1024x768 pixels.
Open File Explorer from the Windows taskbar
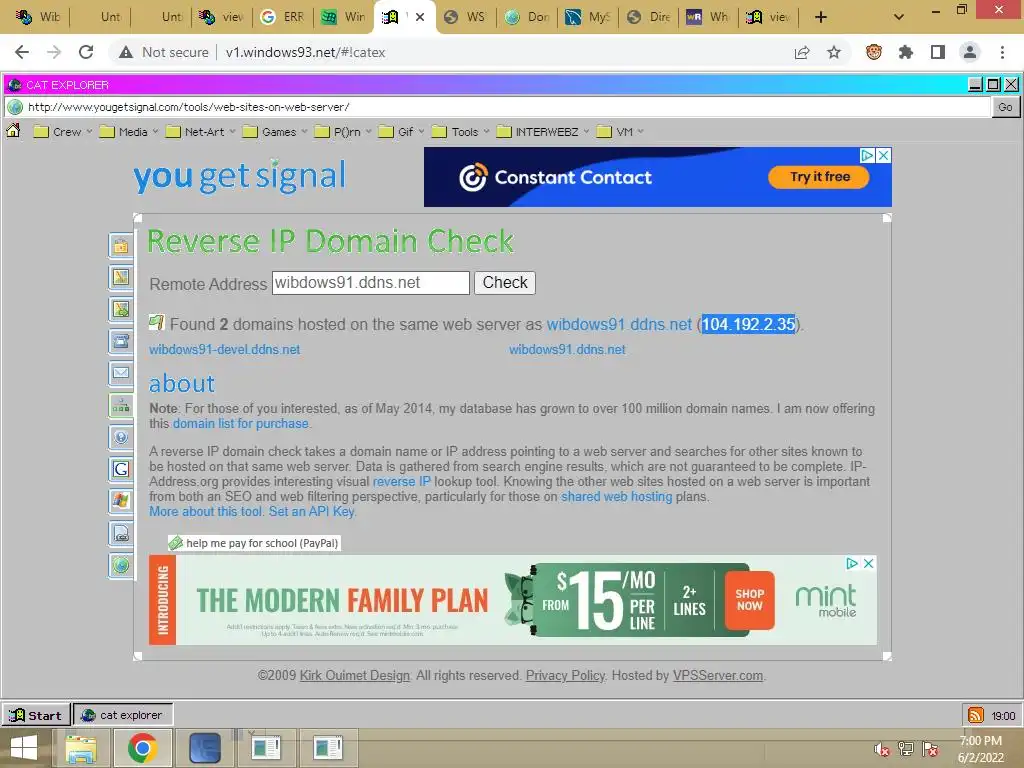(81, 748)
